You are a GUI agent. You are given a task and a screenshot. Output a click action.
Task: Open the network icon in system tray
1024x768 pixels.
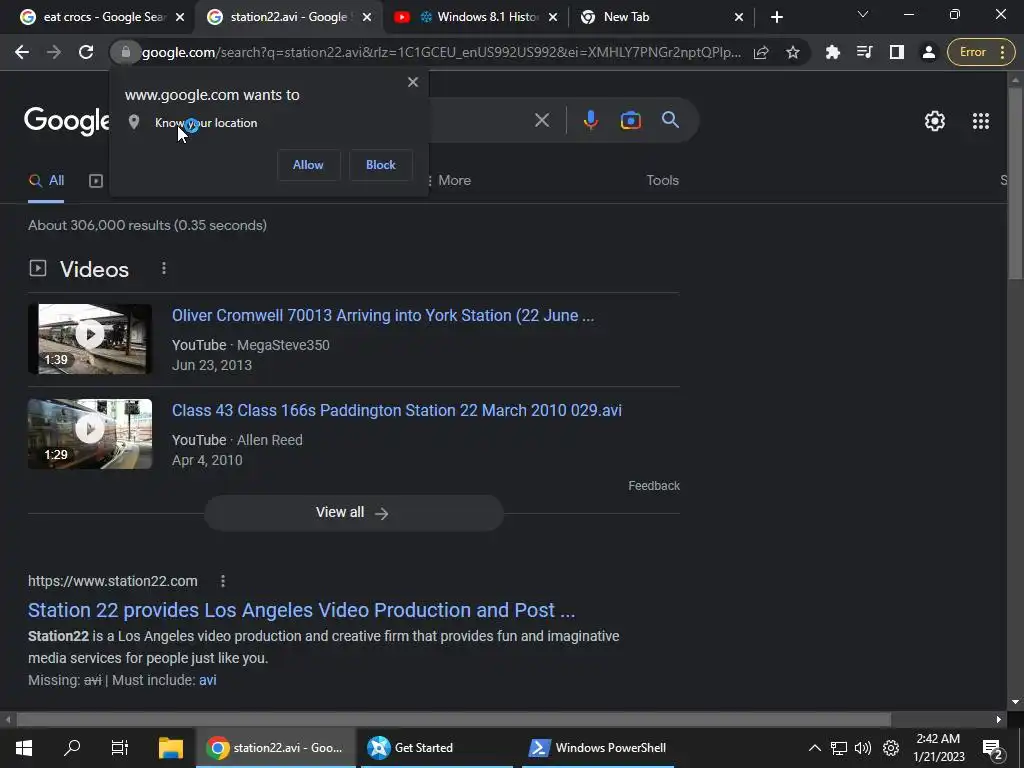[x=839, y=748]
